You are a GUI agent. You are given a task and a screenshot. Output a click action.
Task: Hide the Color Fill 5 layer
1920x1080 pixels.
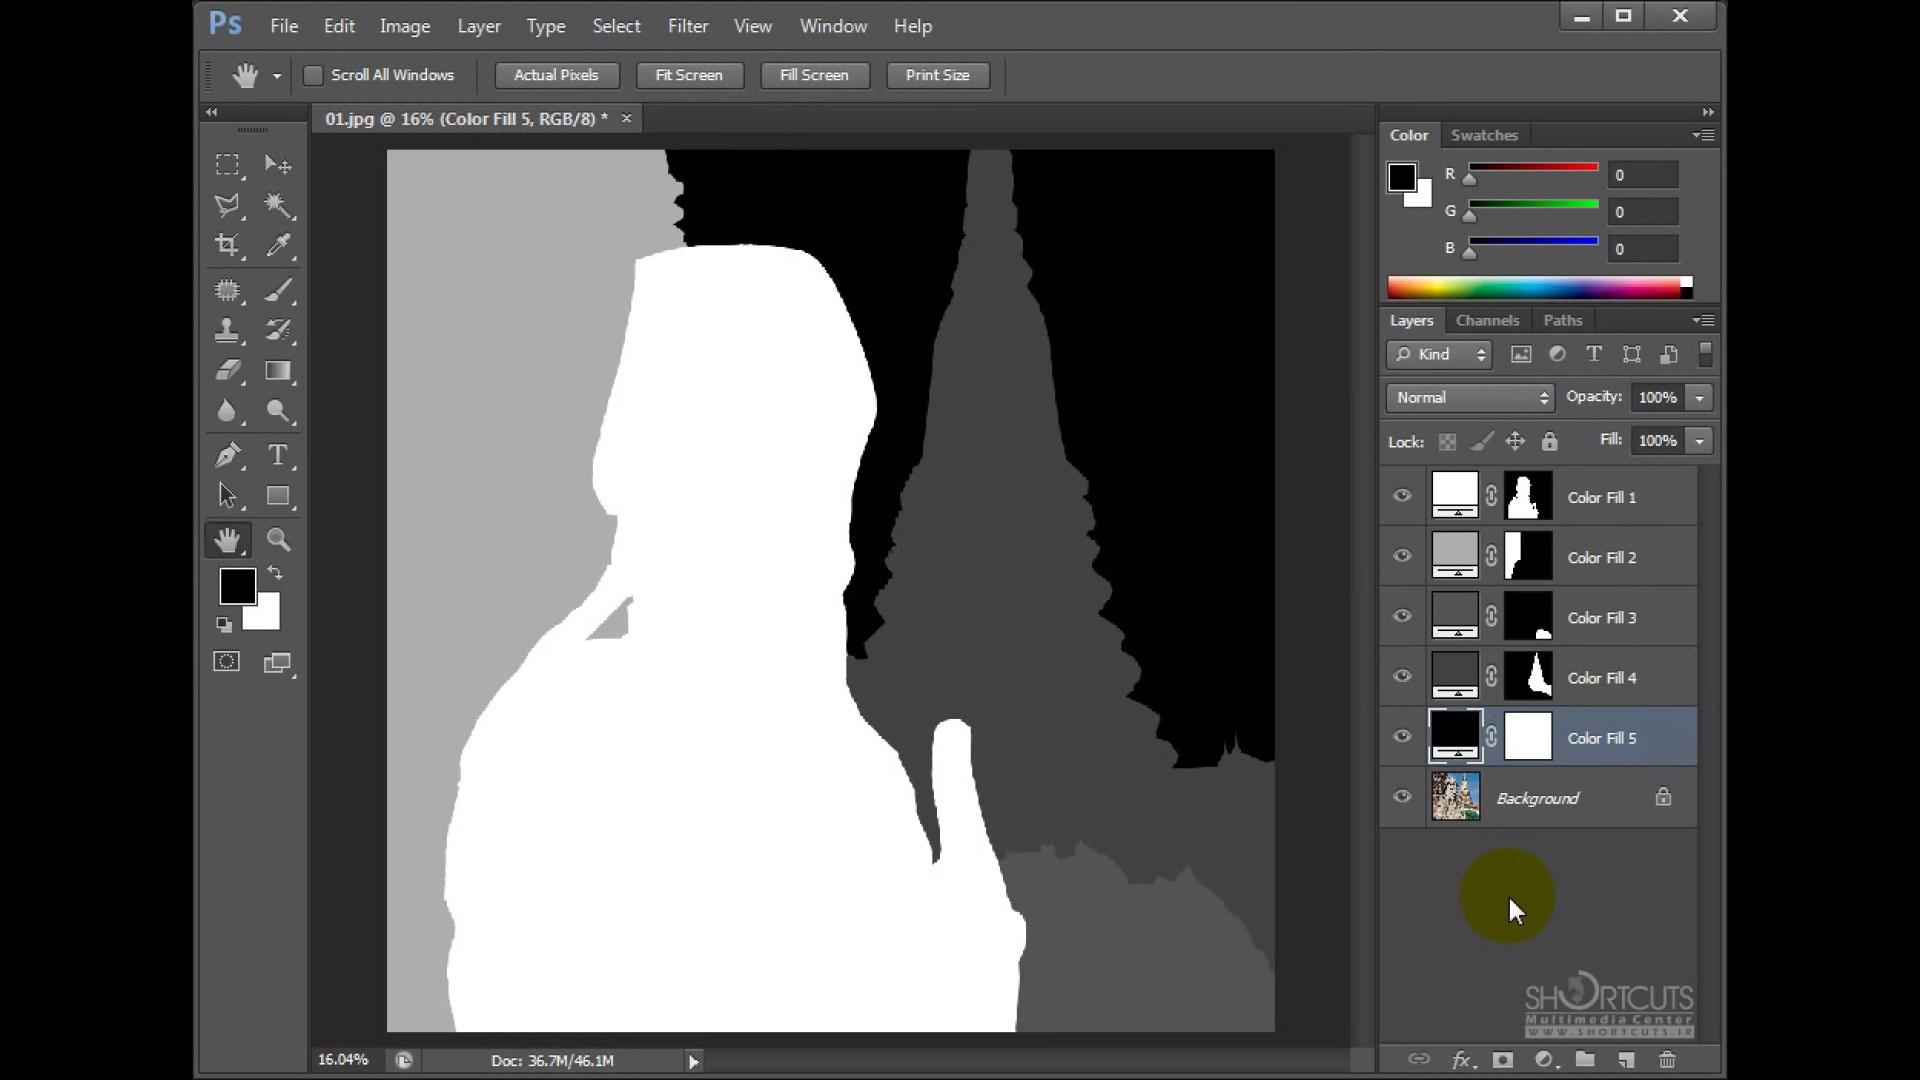pos(1402,737)
